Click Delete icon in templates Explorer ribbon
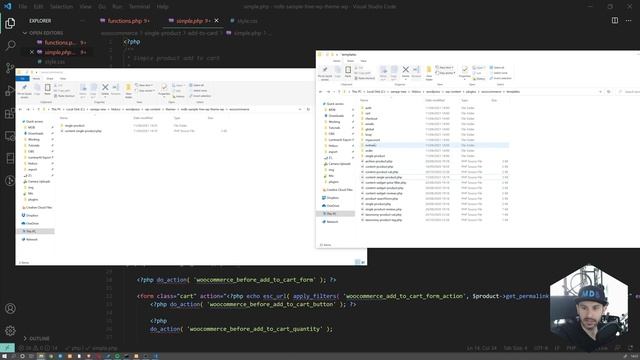 (405, 71)
